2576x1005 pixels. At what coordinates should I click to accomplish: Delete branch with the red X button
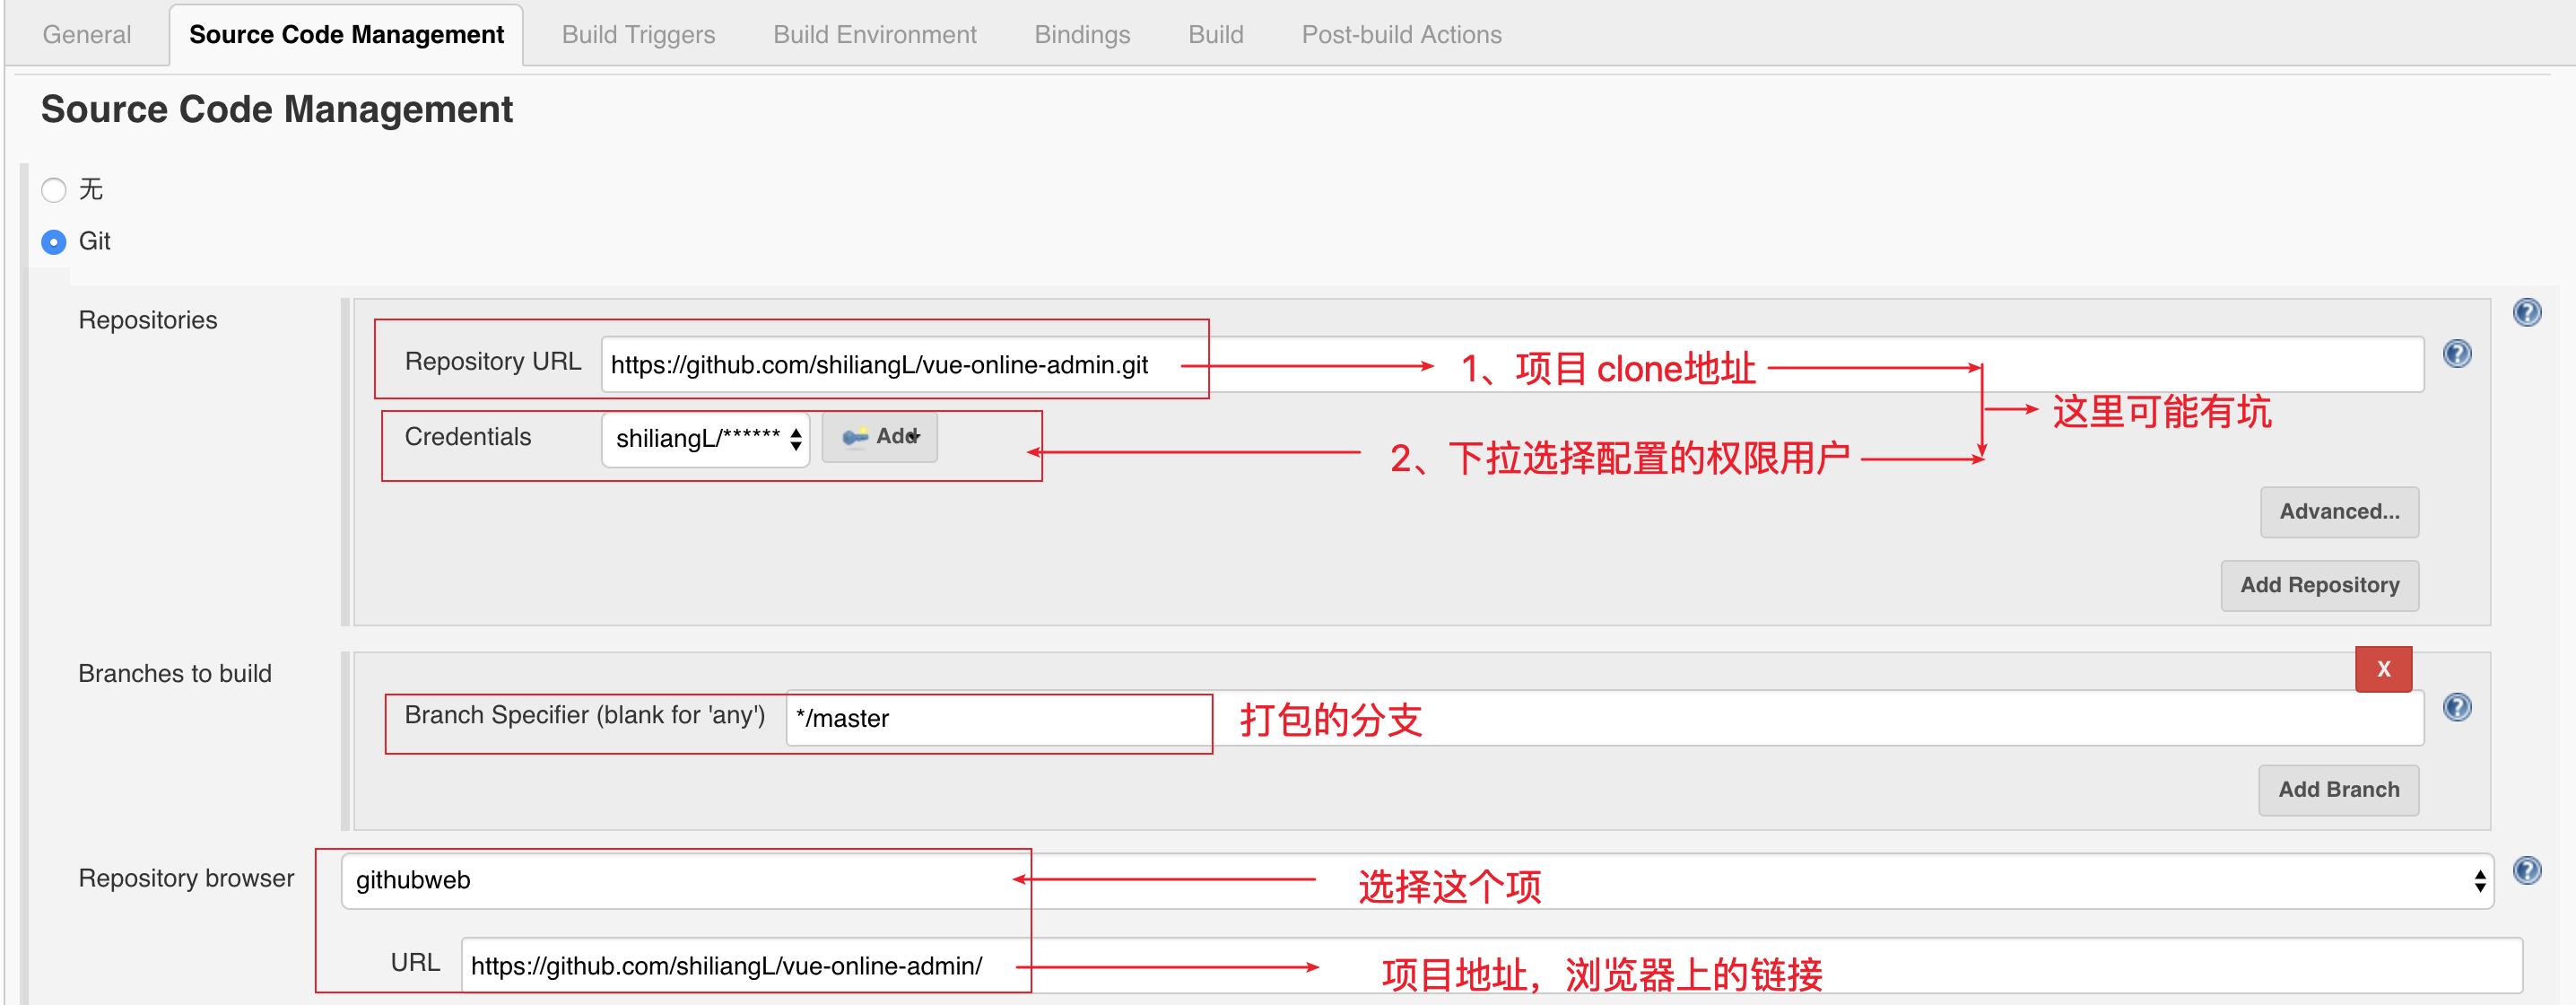point(2383,670)
